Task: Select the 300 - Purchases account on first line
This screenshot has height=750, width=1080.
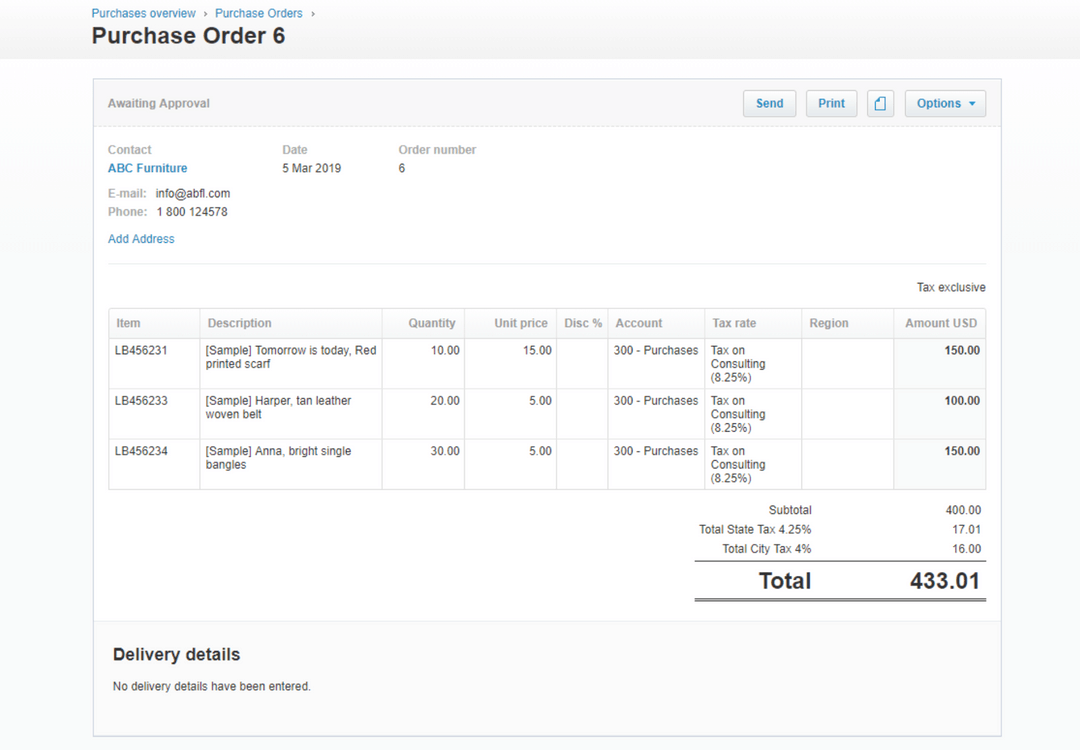Action: coord(655,351)
